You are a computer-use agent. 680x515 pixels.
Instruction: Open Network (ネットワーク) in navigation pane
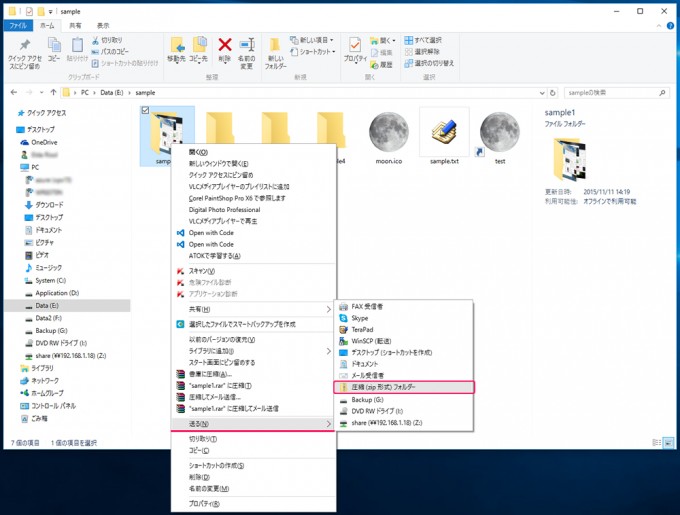click(39, 381)
